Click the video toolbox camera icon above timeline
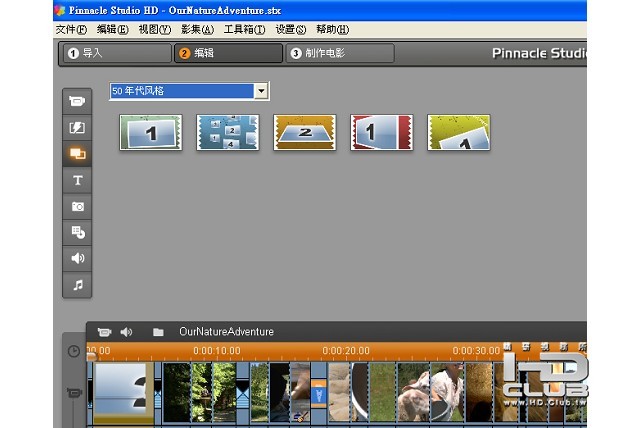Viewport: 640px width, 428px height. [x=104, y=332]
